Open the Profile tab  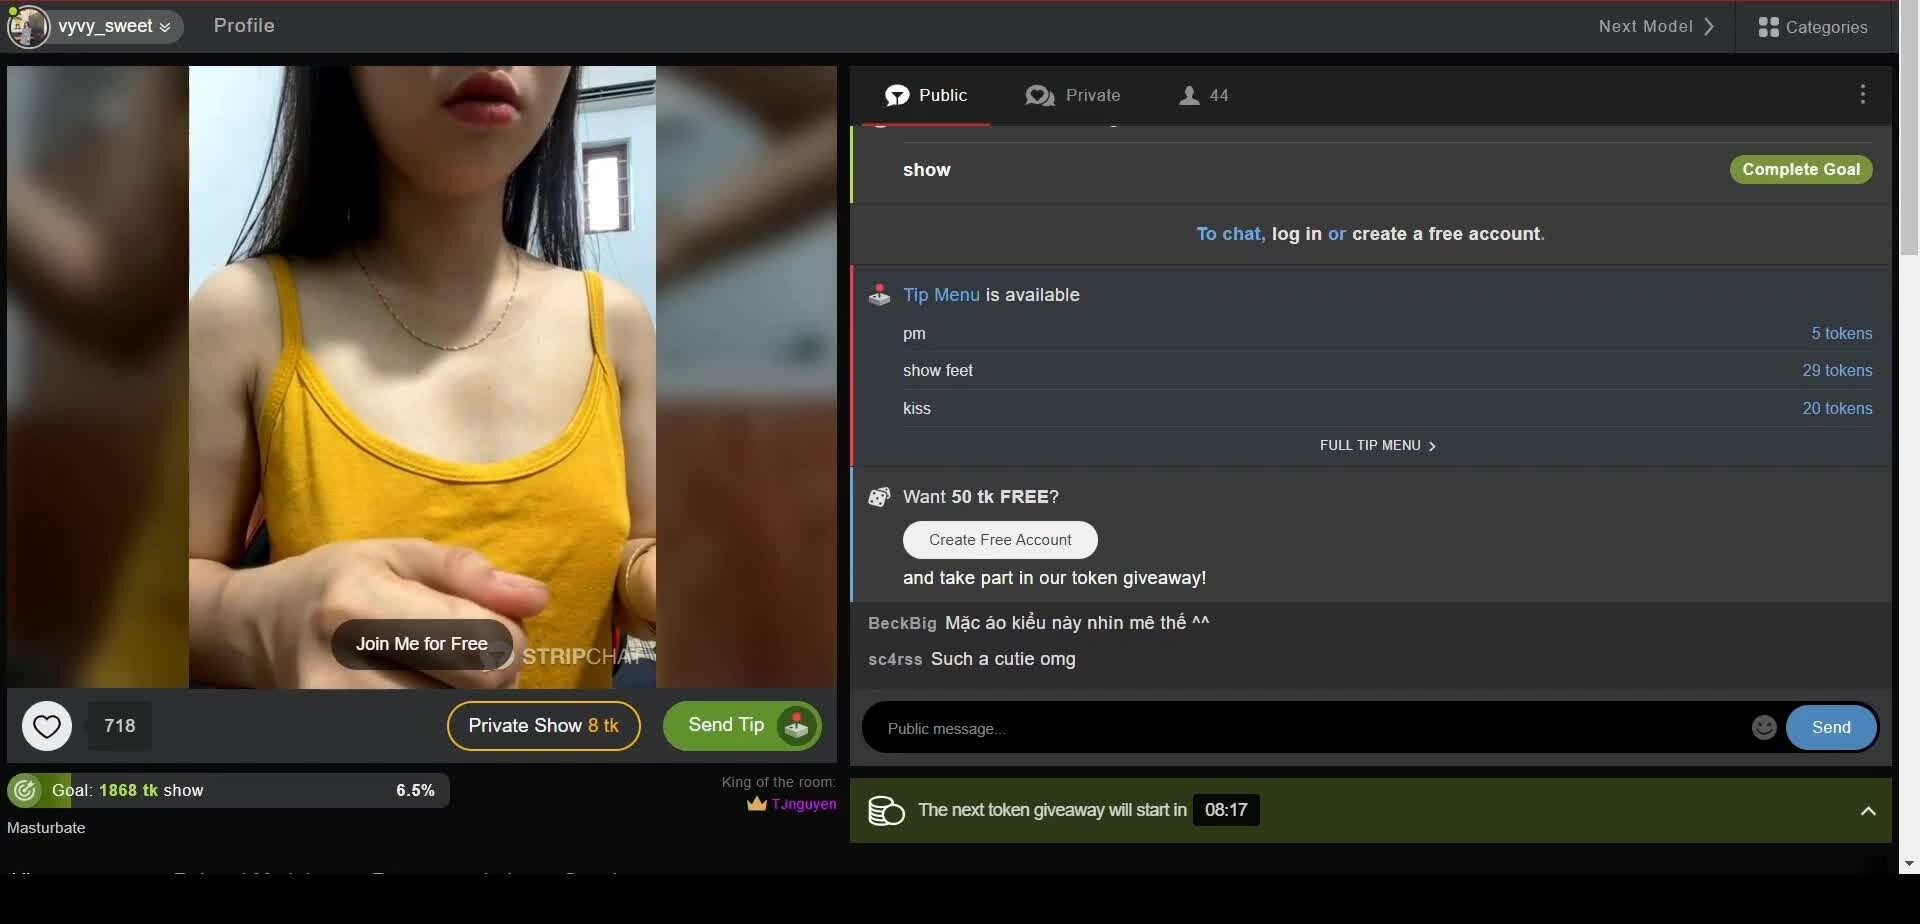pyautogui.click(x=244, y=26)
